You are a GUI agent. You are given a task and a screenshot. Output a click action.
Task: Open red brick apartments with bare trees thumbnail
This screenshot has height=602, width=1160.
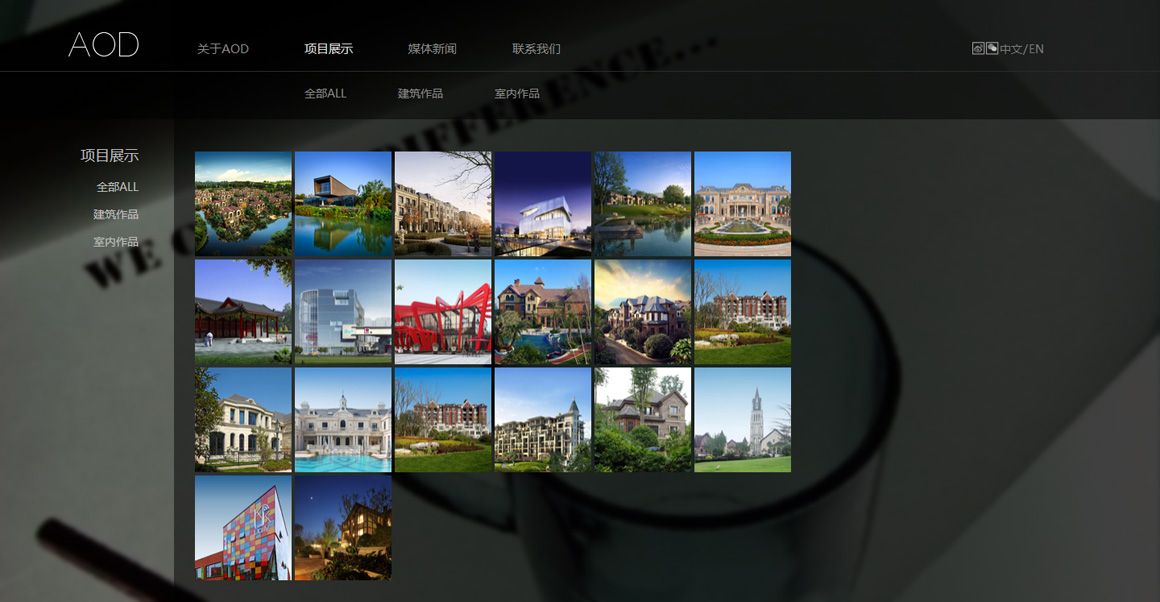click(x=743, y=312)
